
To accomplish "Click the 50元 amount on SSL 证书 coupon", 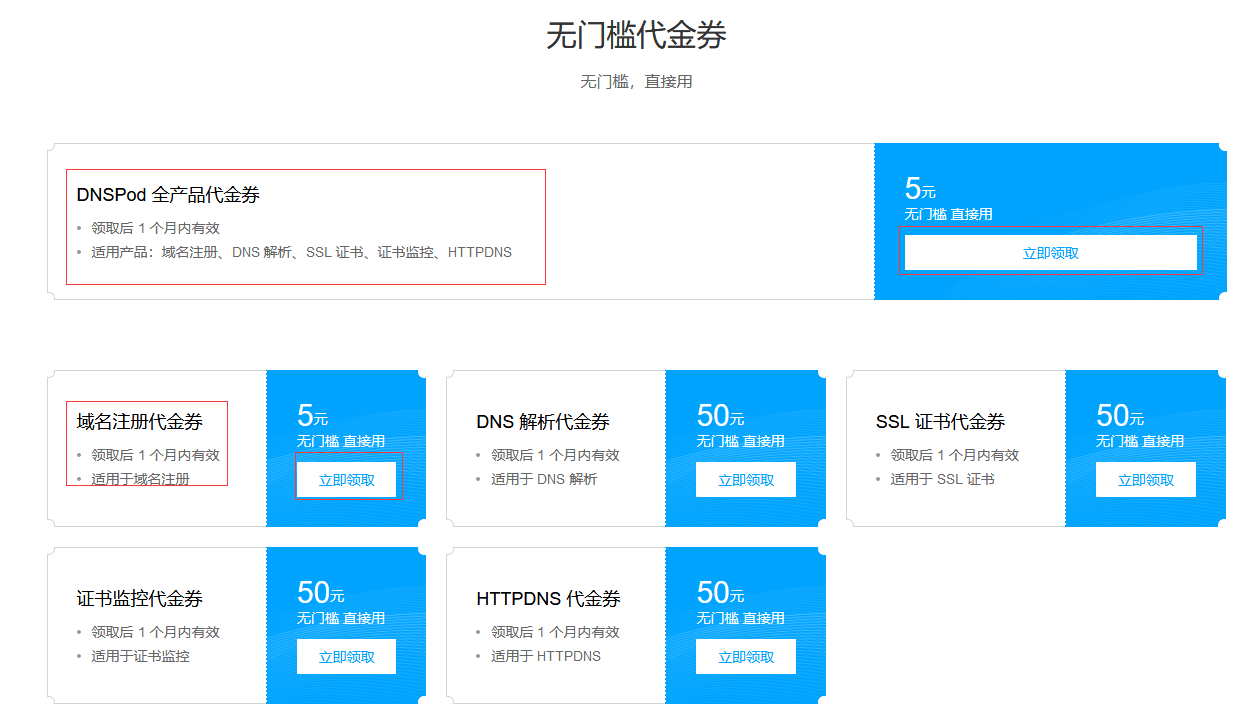I will pos(1120,416).
